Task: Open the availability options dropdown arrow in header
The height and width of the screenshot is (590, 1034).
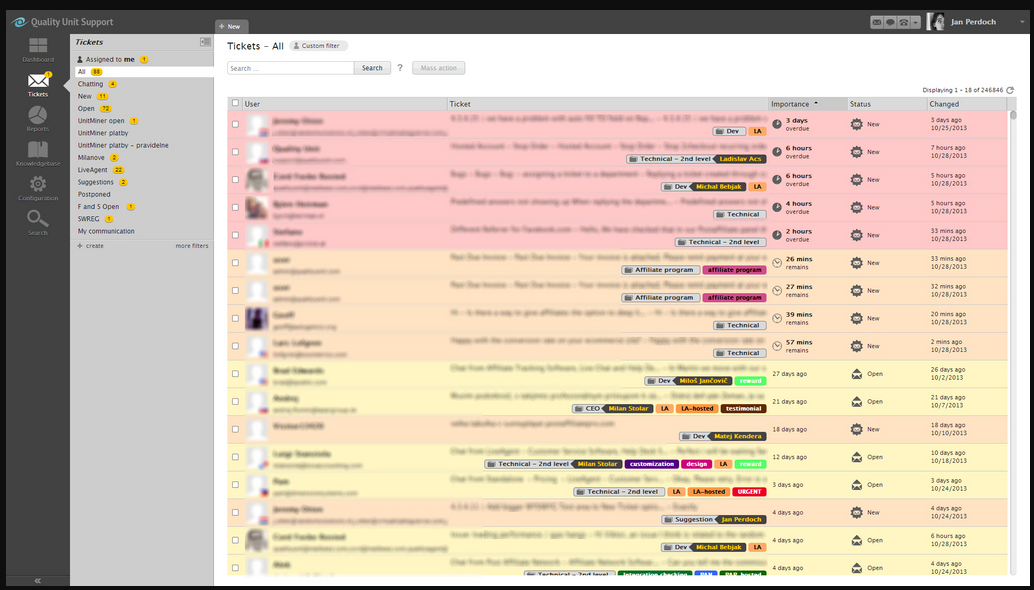Action: [x=915, y=22]
